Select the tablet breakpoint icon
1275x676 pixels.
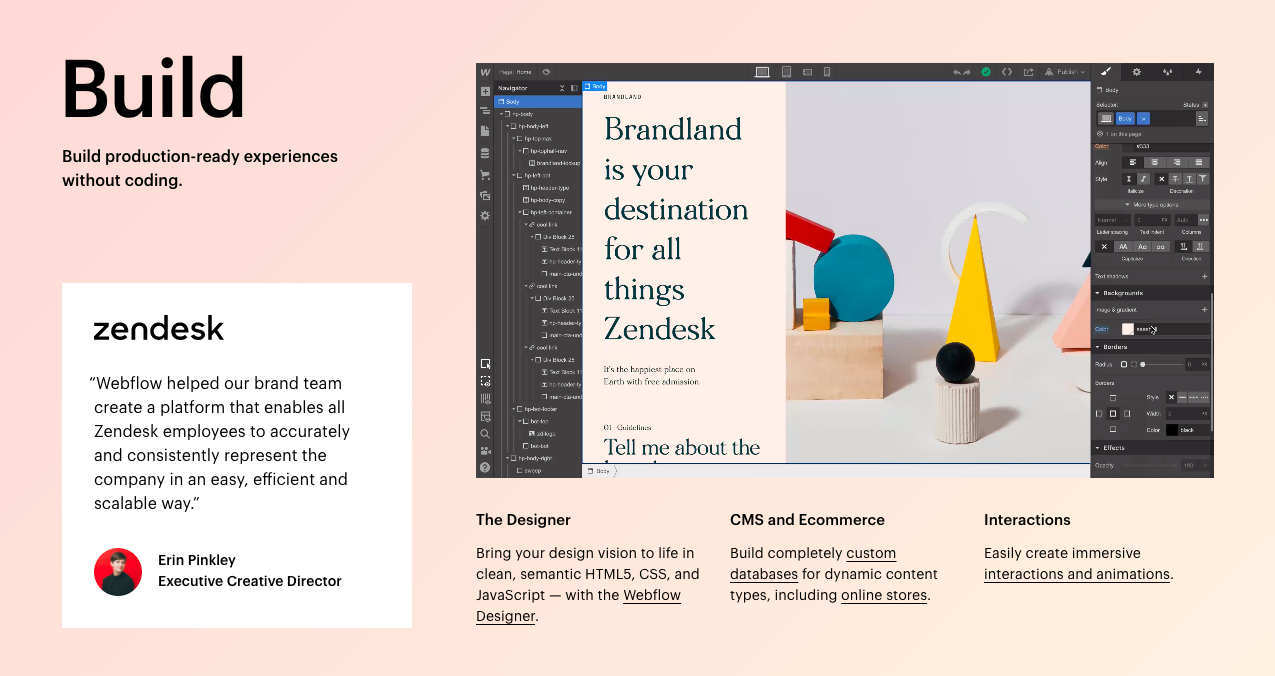(x=786, y=72)
